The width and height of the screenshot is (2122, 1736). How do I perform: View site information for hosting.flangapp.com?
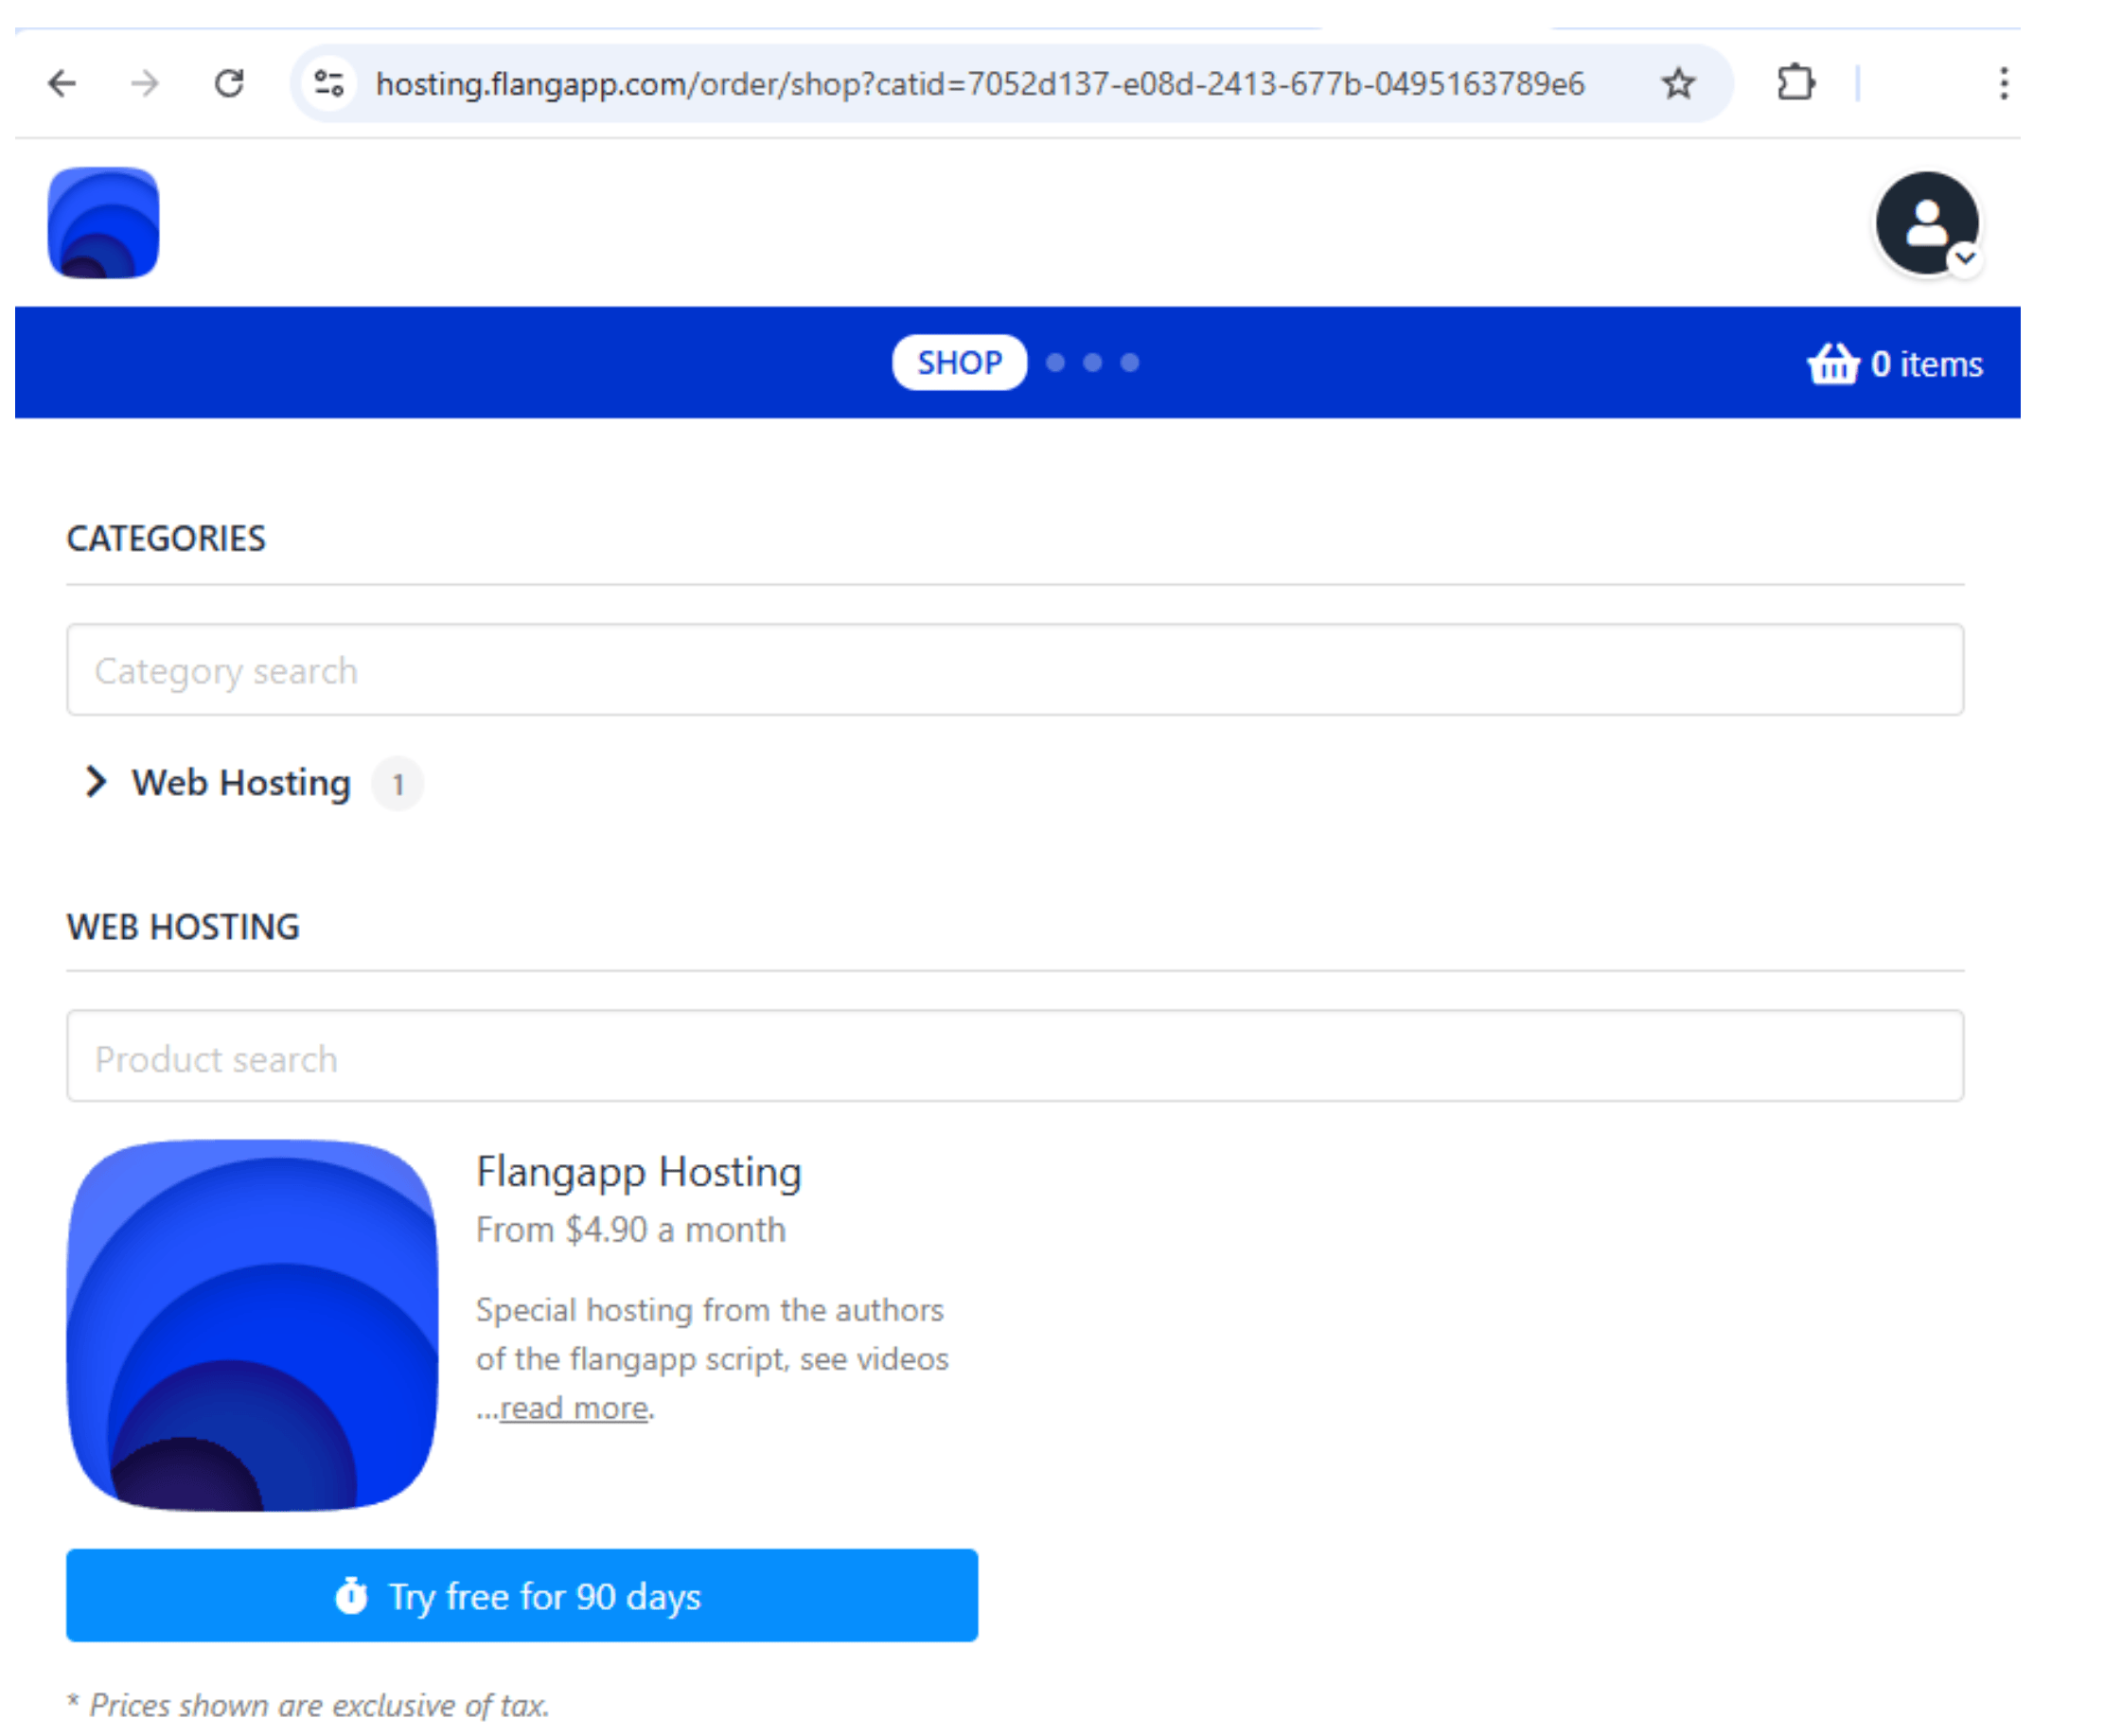(330, 83)
